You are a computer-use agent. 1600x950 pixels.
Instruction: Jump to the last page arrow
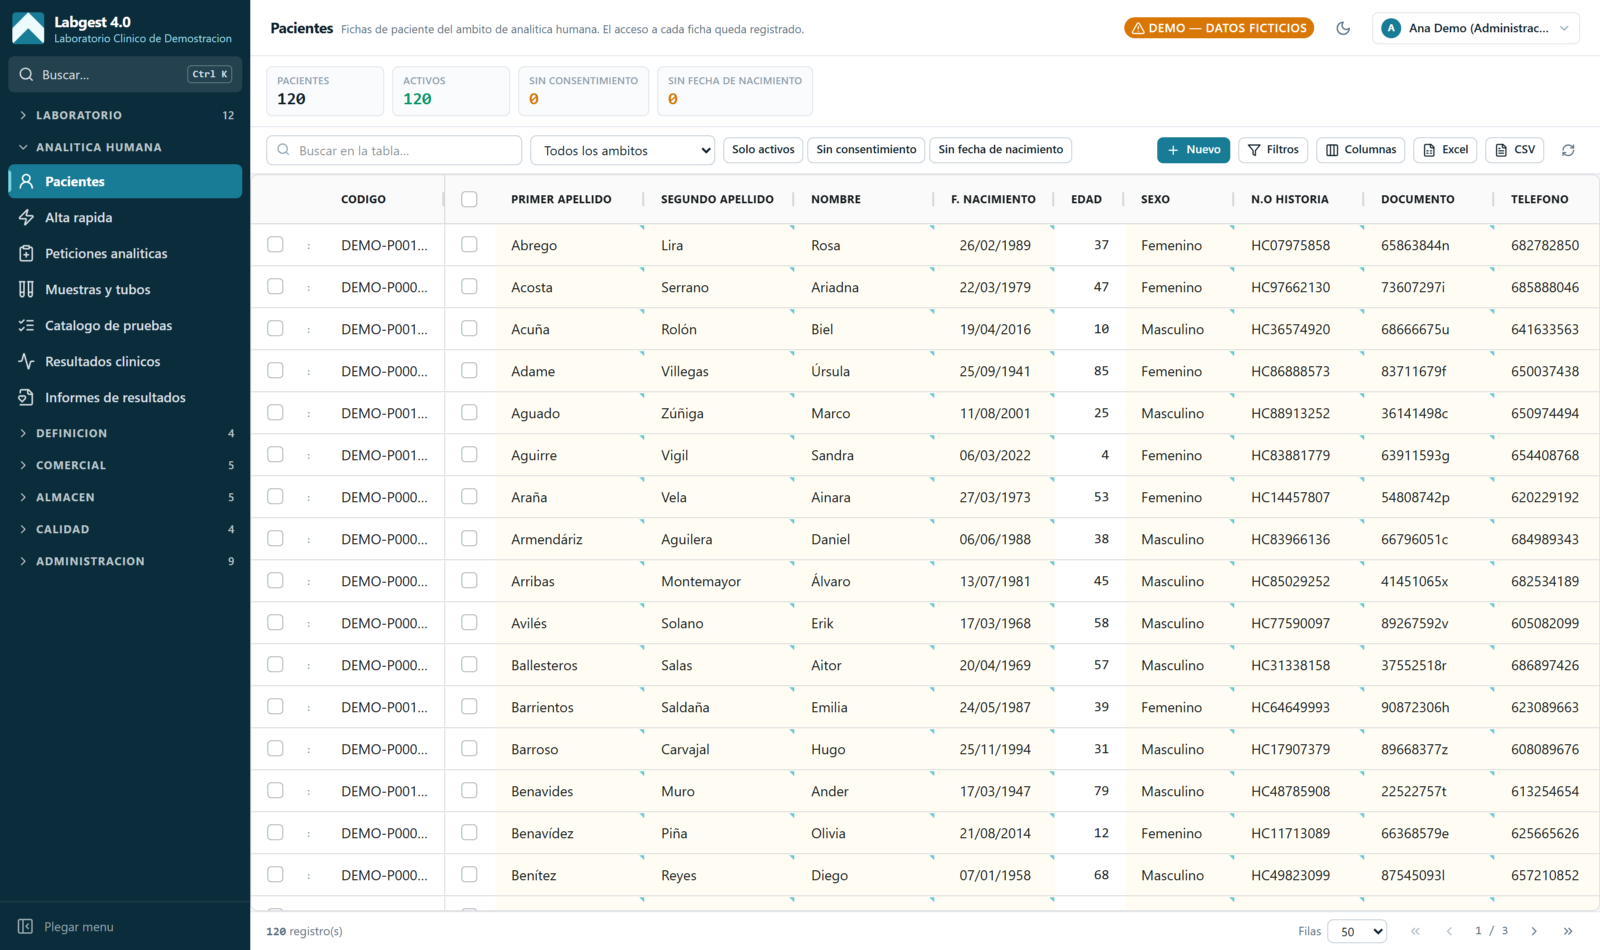(1568, 931)
